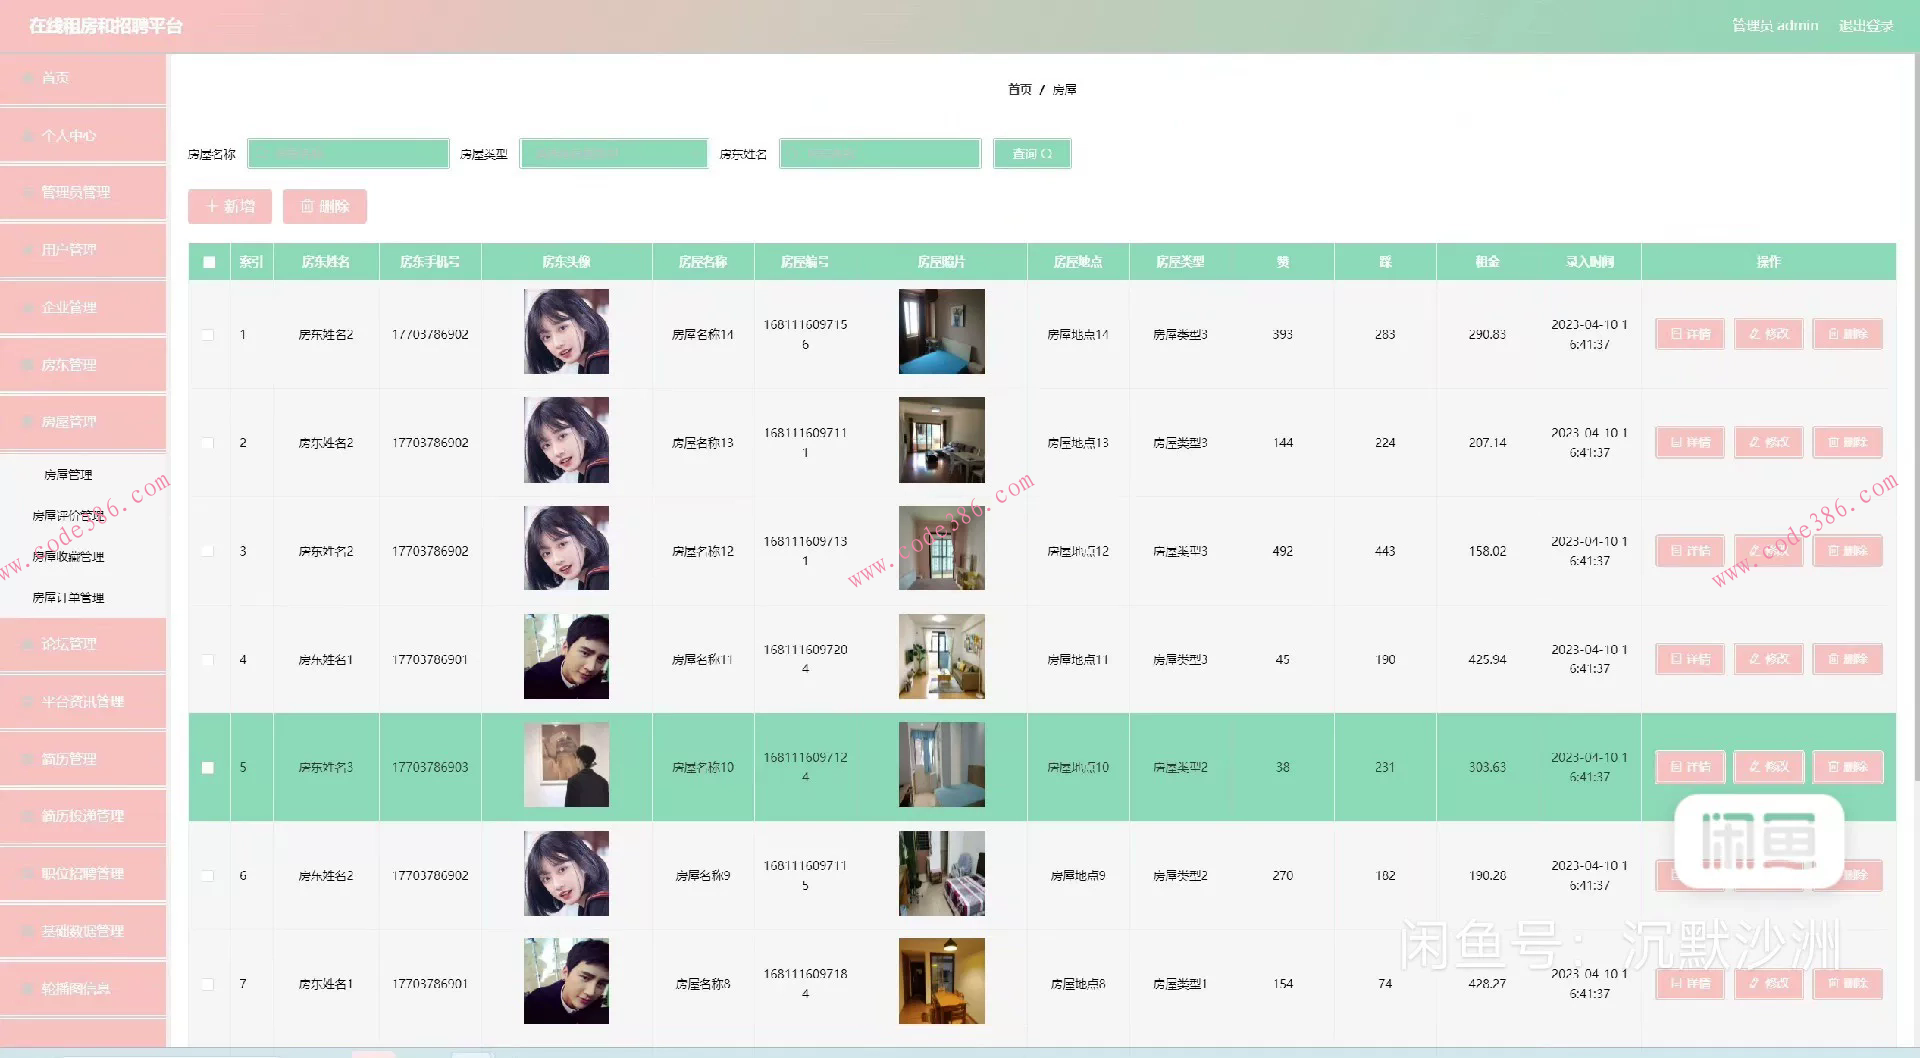Click the 新增 (add) plus button
Screen dimensions: 1920x1058
coord(230,206)
